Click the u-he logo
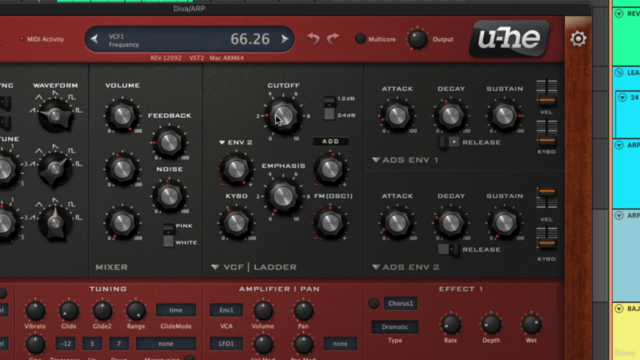This screenshot has height=360, width=640. (509, 38)
